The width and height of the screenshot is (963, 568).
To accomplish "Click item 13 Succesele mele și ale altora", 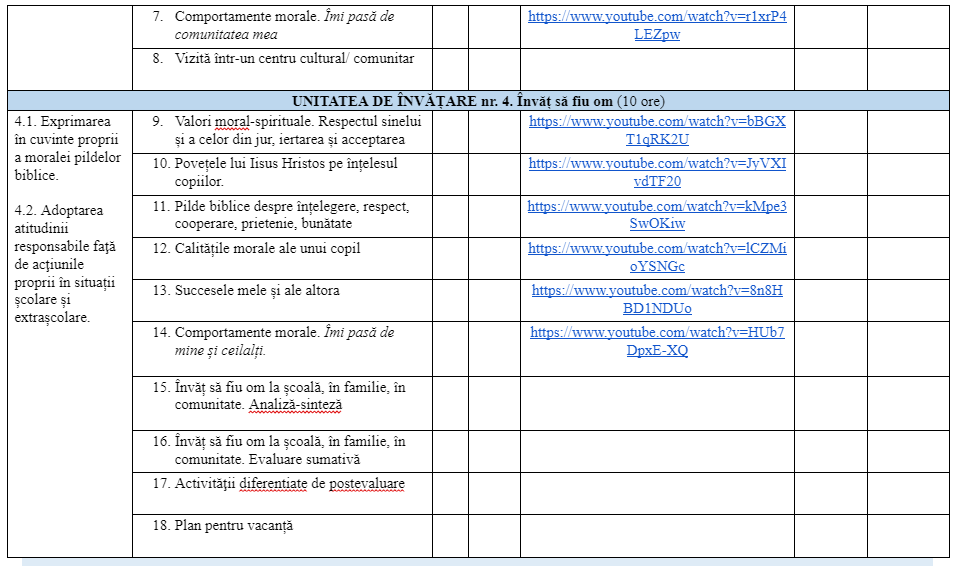I will [x=257, y=291].
